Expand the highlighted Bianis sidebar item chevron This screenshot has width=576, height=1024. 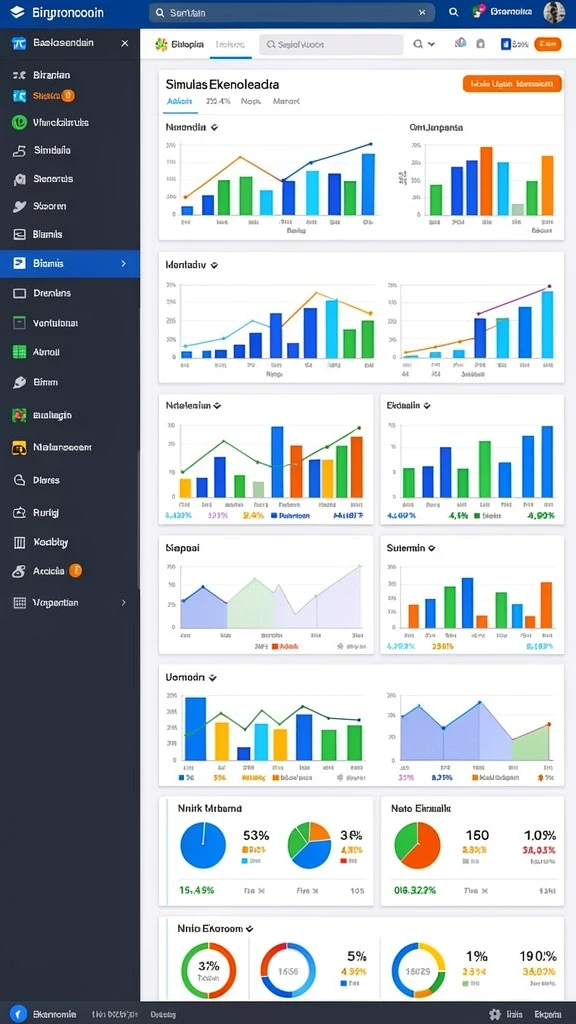[x=123, y=264]
